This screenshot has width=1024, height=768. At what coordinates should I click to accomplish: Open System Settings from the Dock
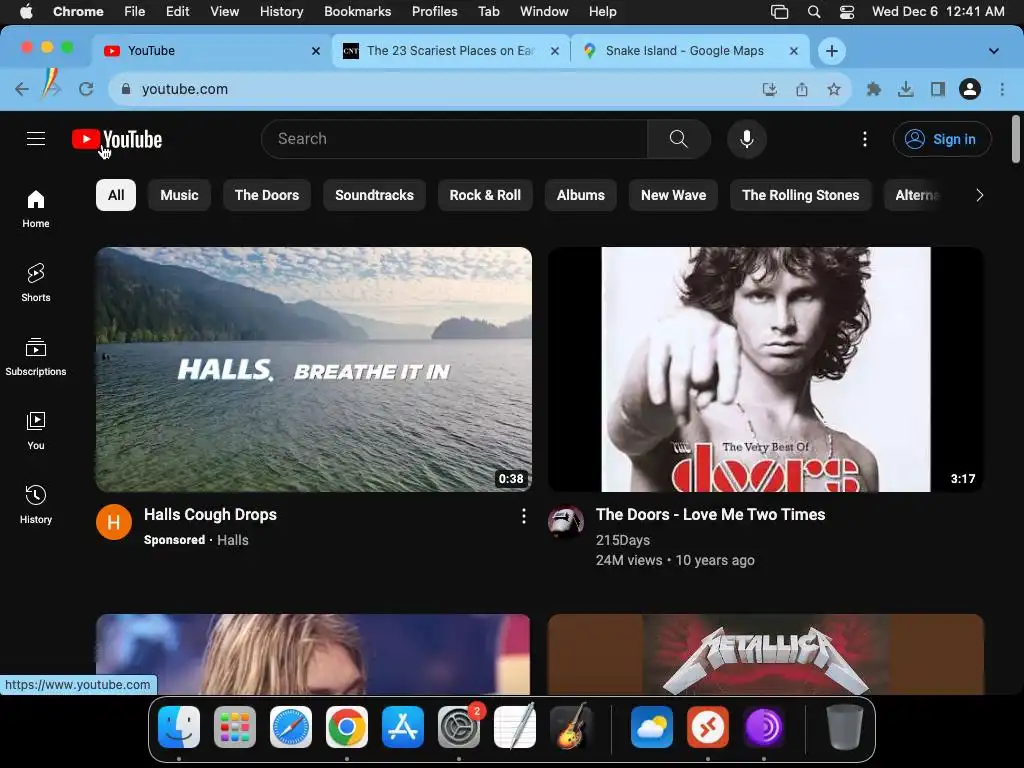click(x=458, y=727)
